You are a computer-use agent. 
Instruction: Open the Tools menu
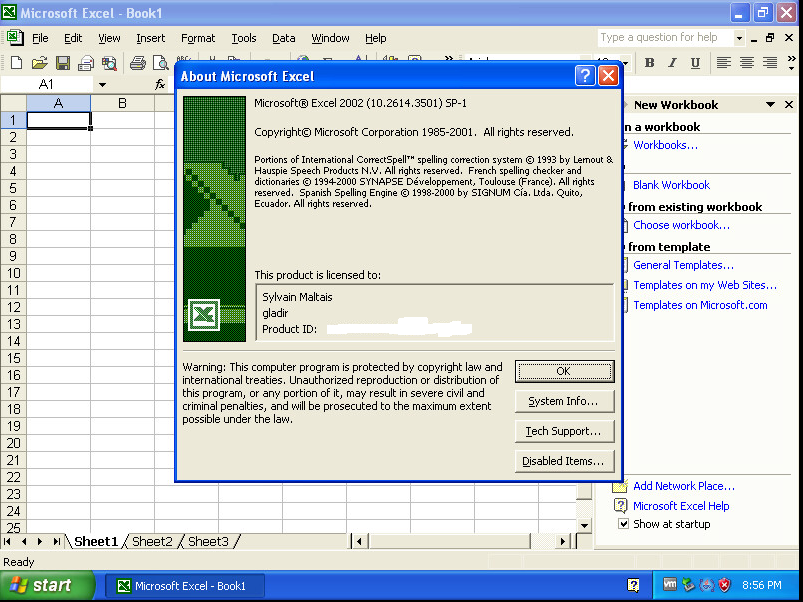tap(244, 38)
